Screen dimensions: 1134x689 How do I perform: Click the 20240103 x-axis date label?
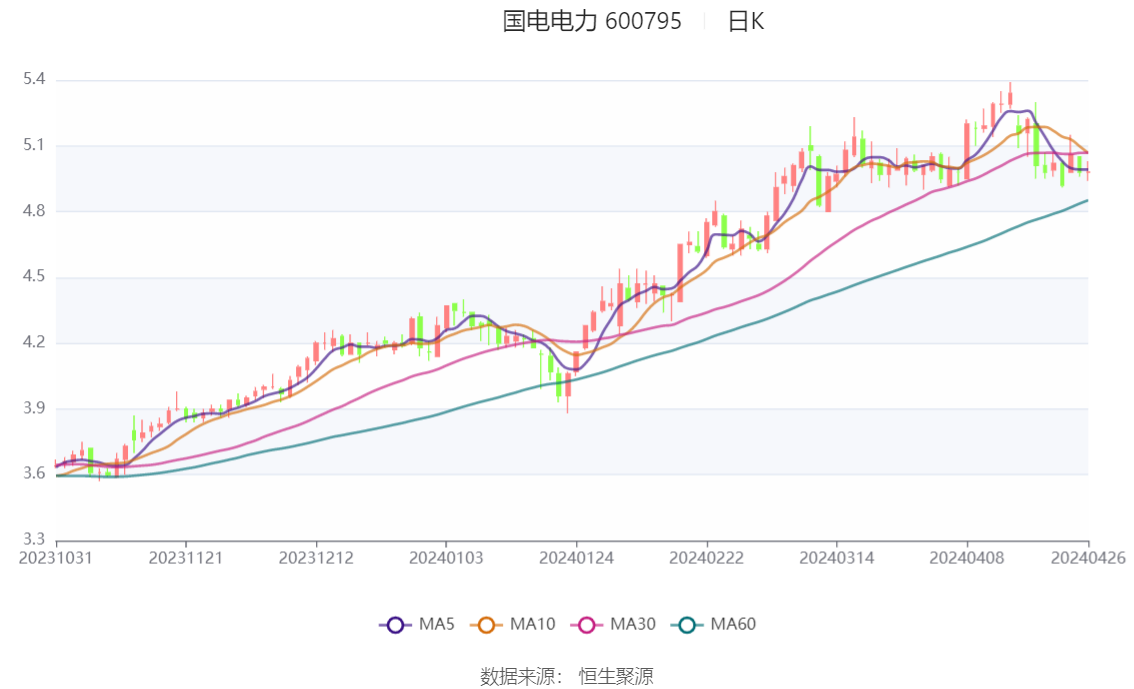tap(446, 558)
